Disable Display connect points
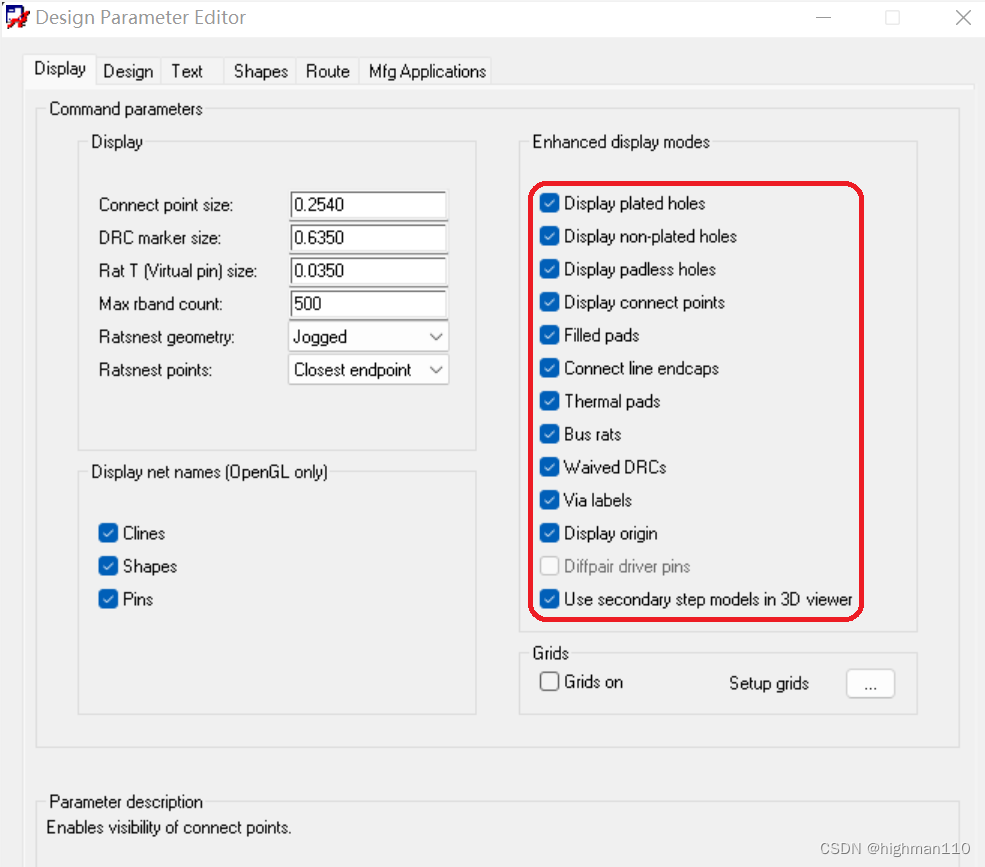 549,302
